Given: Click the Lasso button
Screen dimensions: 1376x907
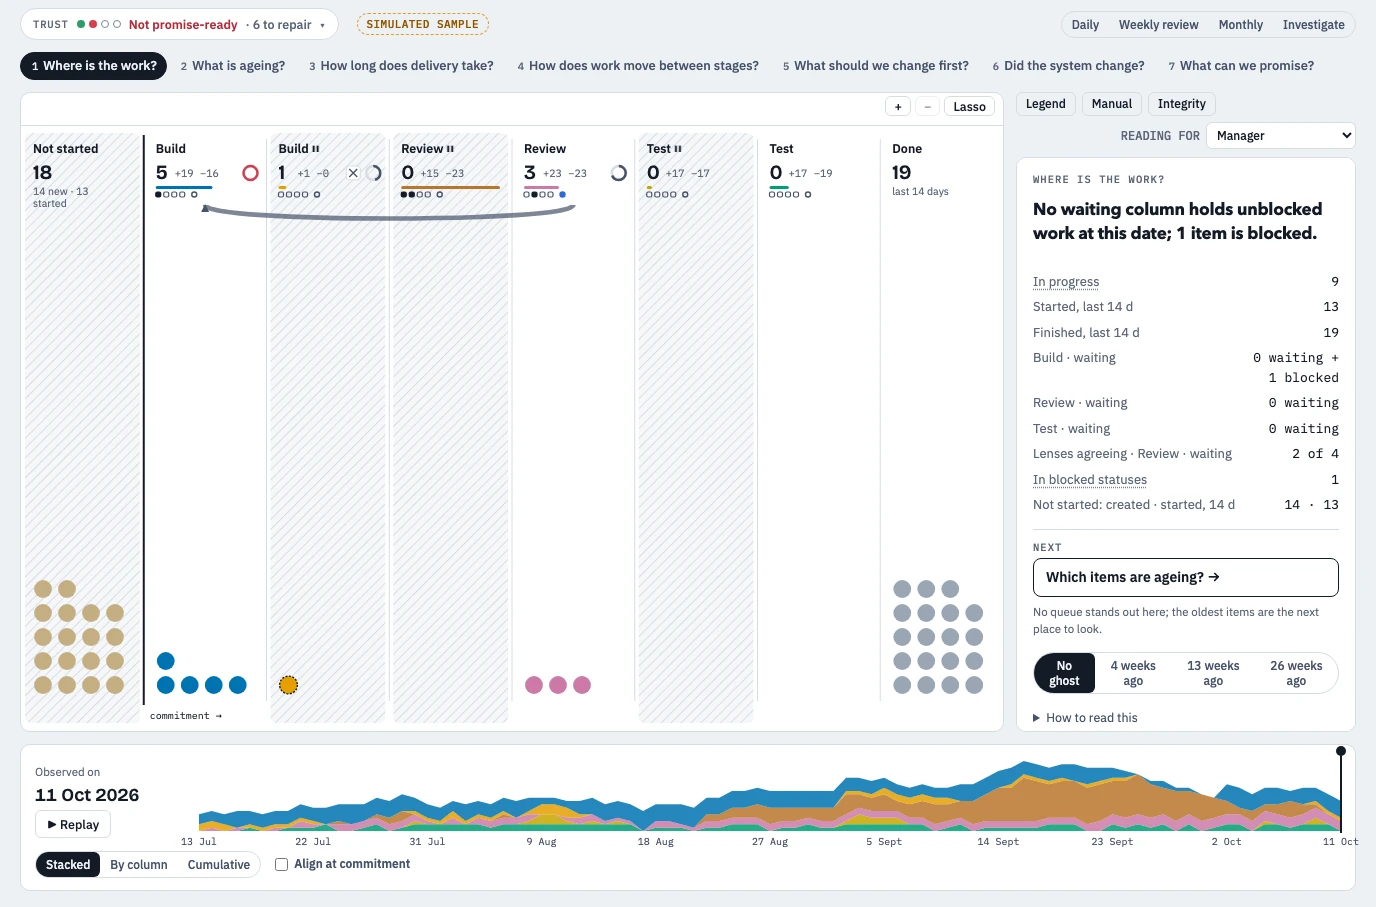Looking at the screenshot, I should (969, 107).
